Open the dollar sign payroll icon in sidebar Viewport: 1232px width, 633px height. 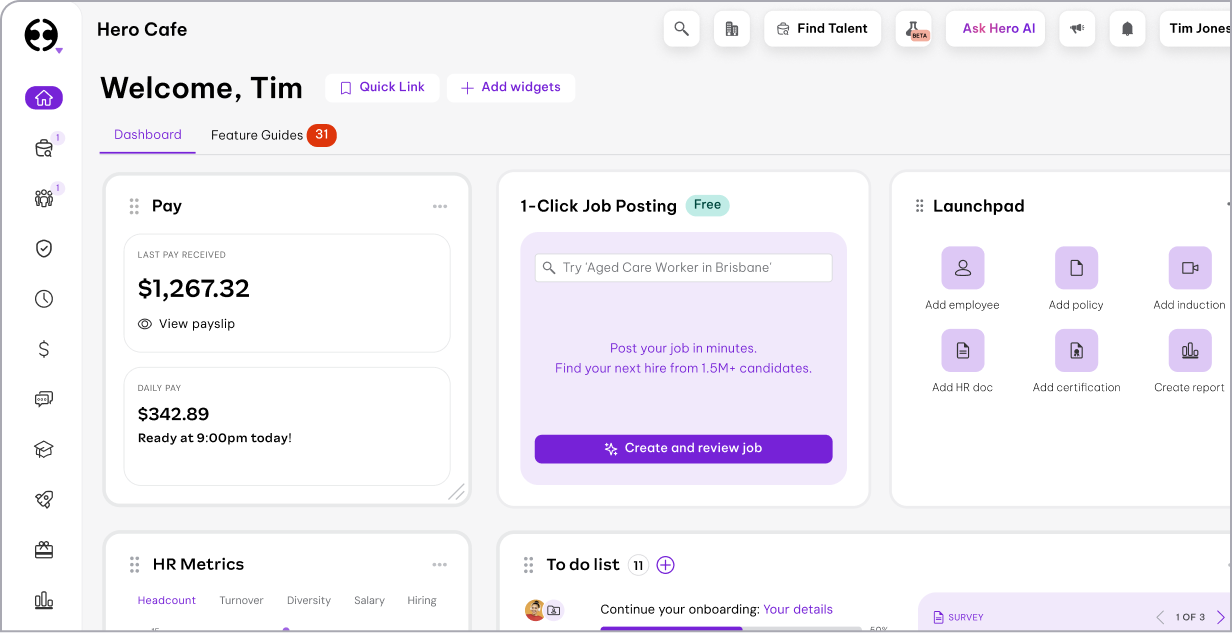[x=44, y=349]
